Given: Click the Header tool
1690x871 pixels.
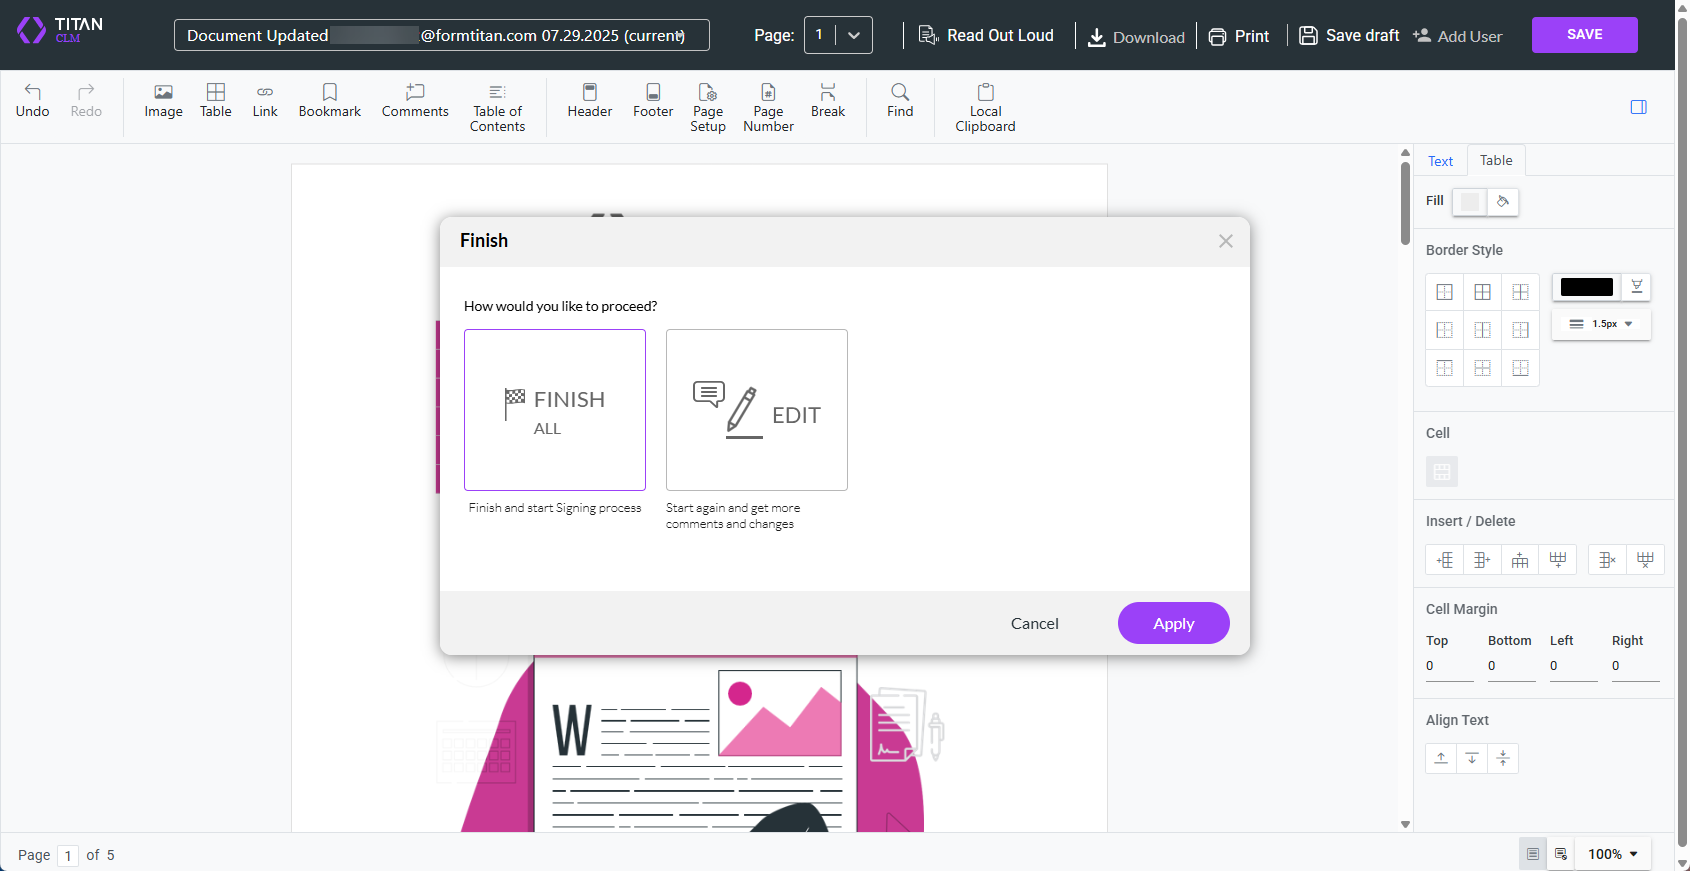Looking at the screenshot, I should [x=590, y=100].
